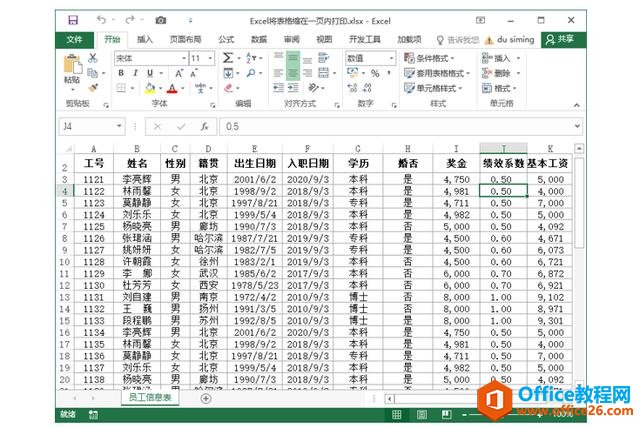Apply the yellow fill color bucket

tap(150, 88)
